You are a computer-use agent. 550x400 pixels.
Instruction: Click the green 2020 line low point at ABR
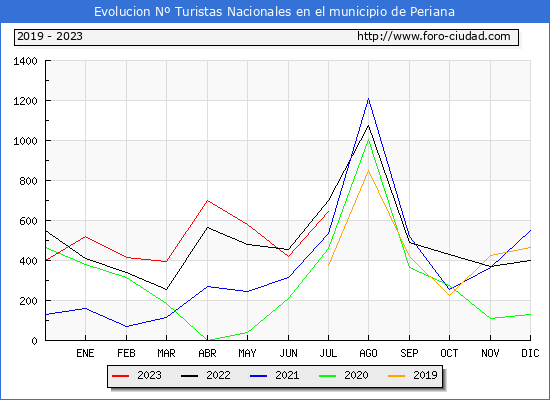(x=207, y=340)
